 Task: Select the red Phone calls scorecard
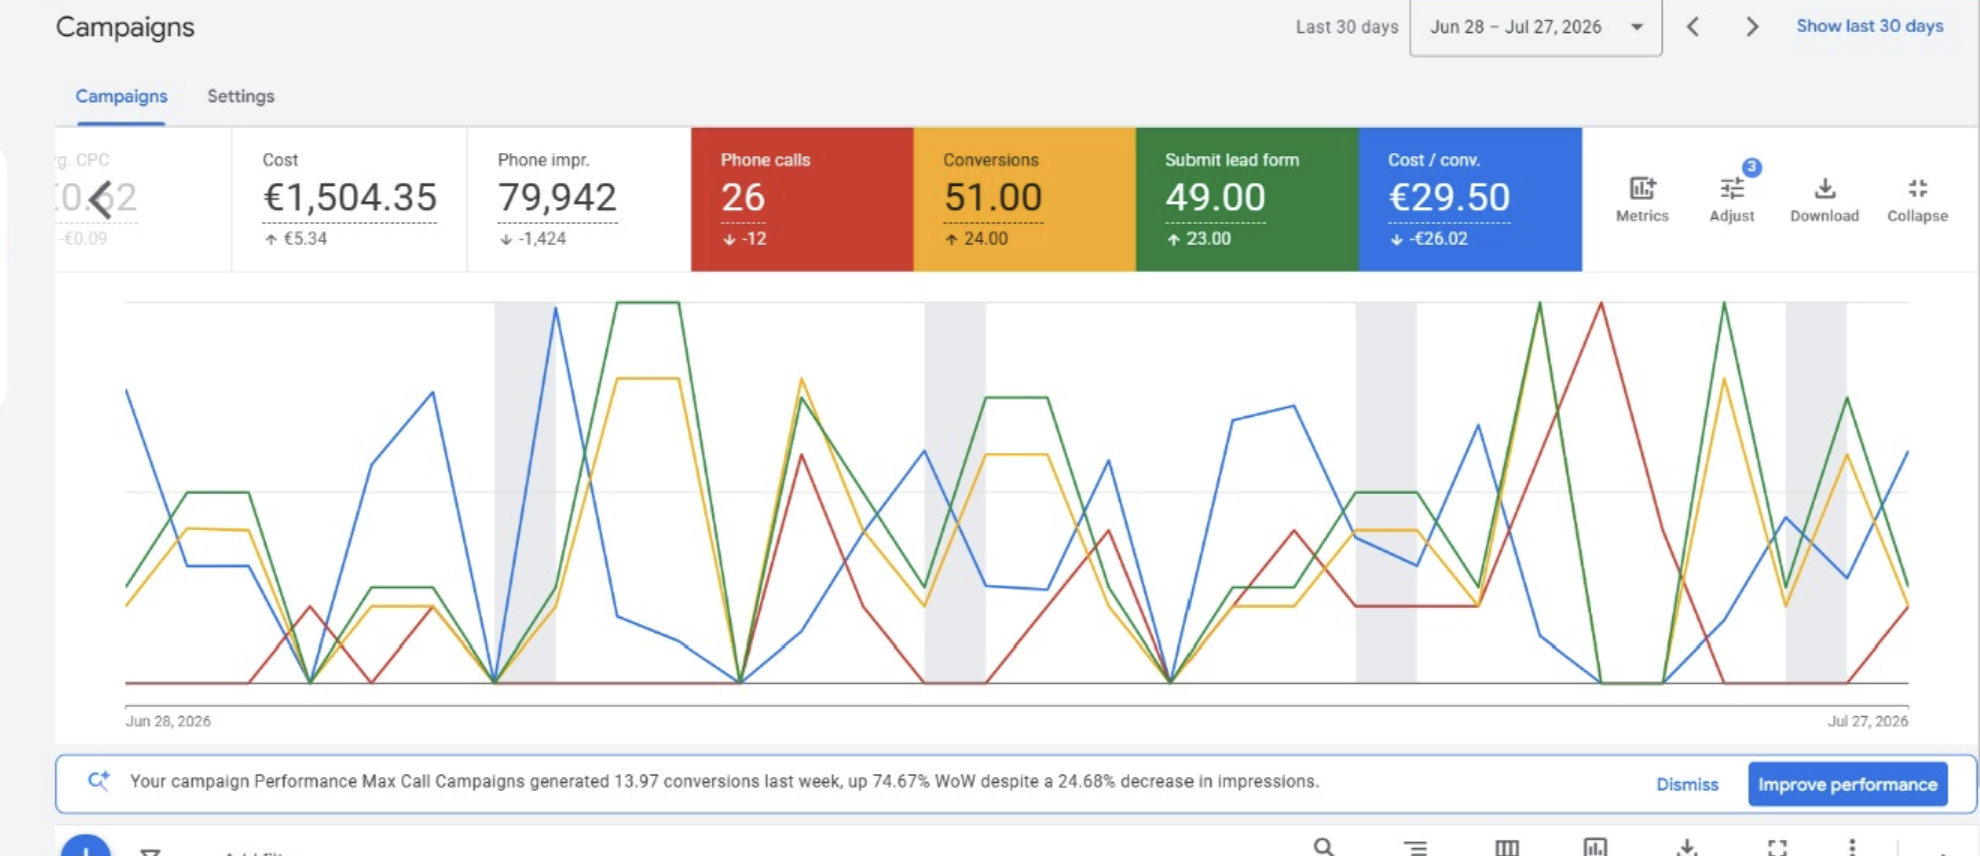[x=802, y=199]
